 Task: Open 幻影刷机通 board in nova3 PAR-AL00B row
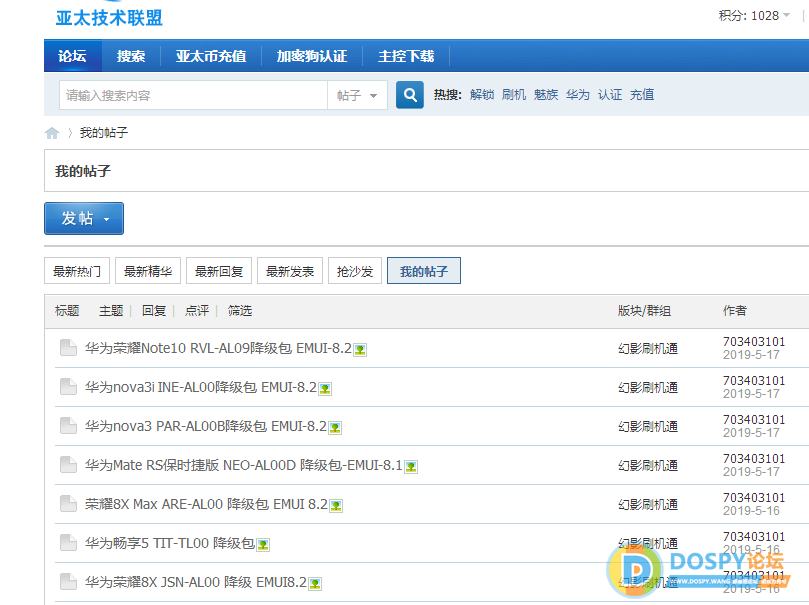648,427
